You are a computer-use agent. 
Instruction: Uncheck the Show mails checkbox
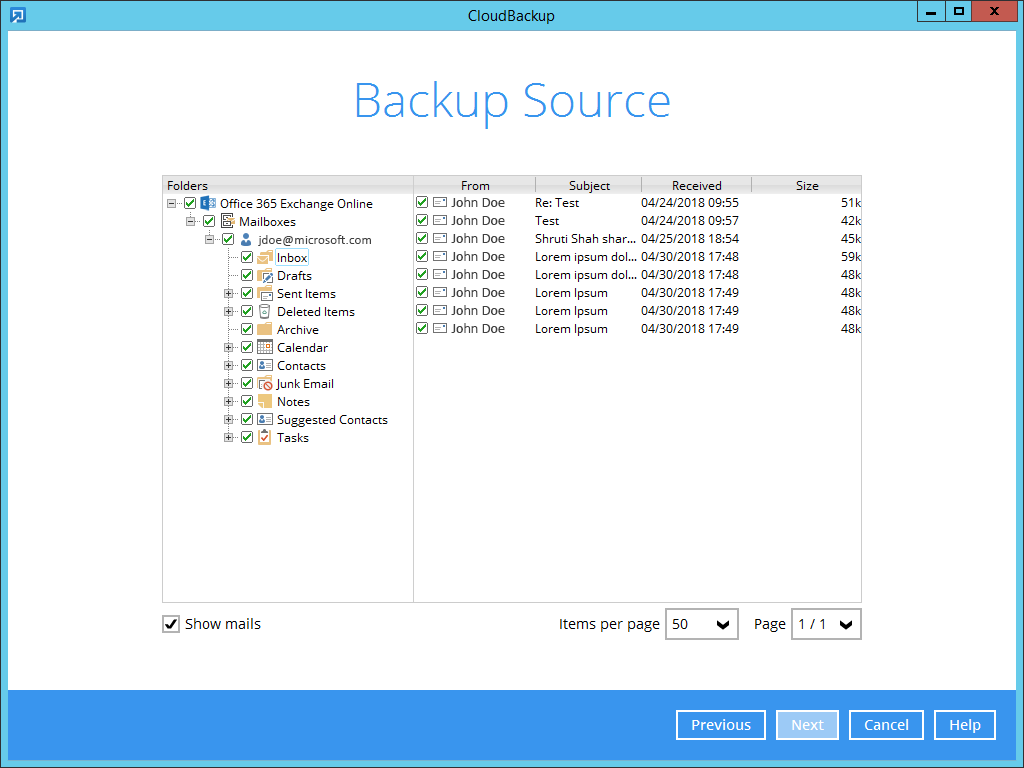tap(171, 624)
